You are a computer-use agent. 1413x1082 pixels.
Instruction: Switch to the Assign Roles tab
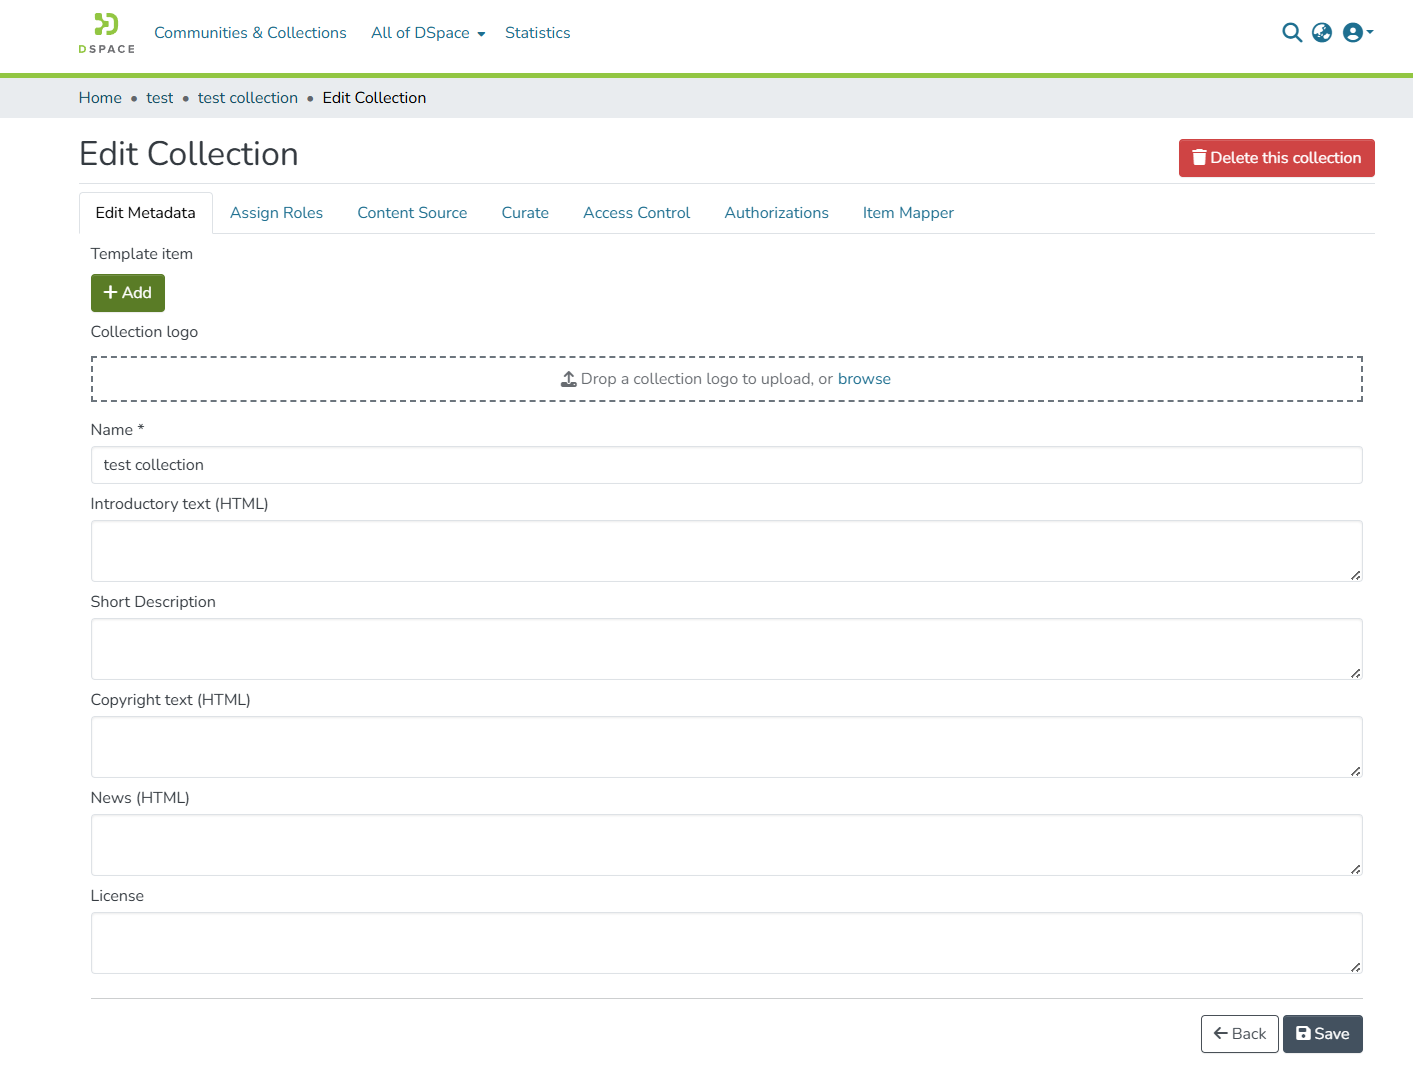tap(276, 213)
